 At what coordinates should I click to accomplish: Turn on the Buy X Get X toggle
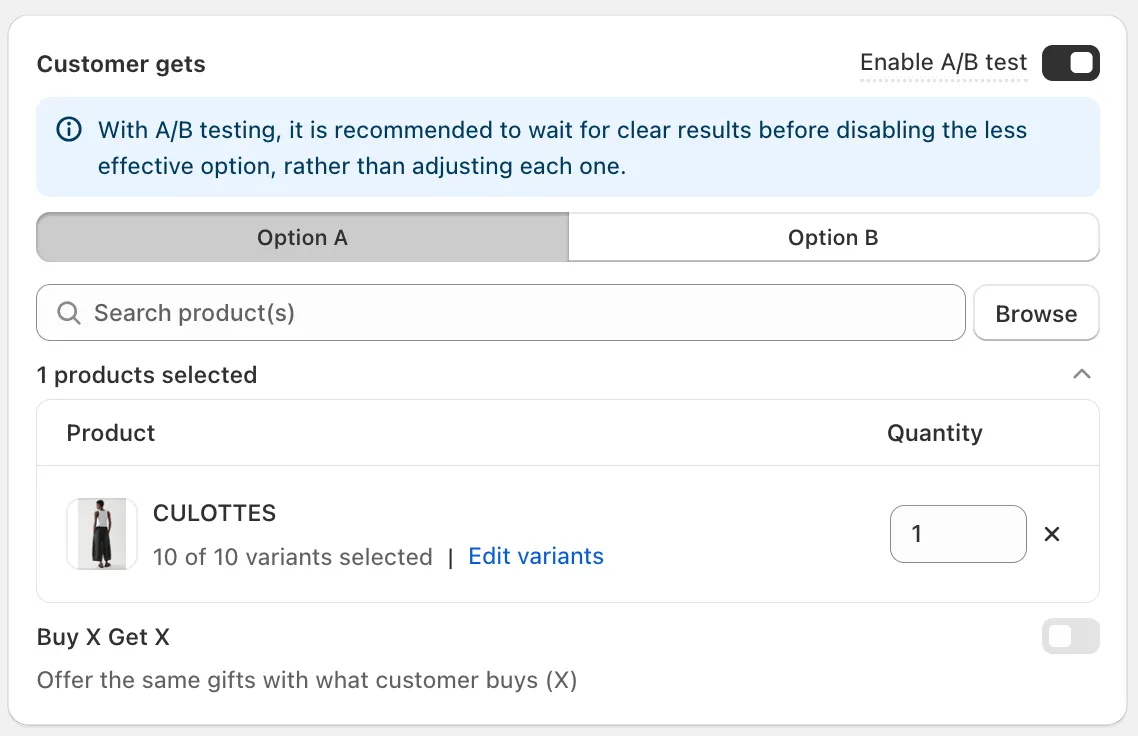[x=1071, y=636]
